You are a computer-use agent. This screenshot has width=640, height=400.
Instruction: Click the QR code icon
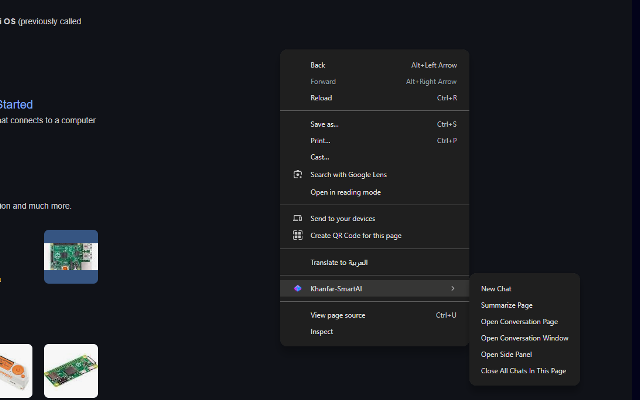(297, 235)
